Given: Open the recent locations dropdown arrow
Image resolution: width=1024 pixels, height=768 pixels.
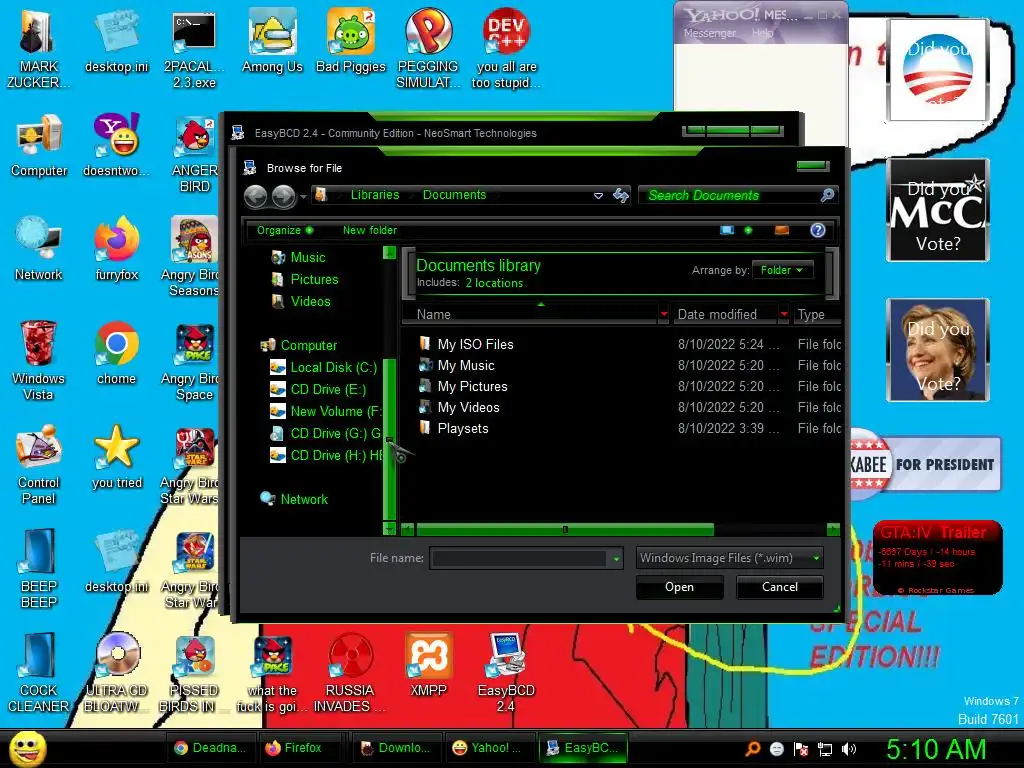Looking at the screenshot, I should (303, 196).
